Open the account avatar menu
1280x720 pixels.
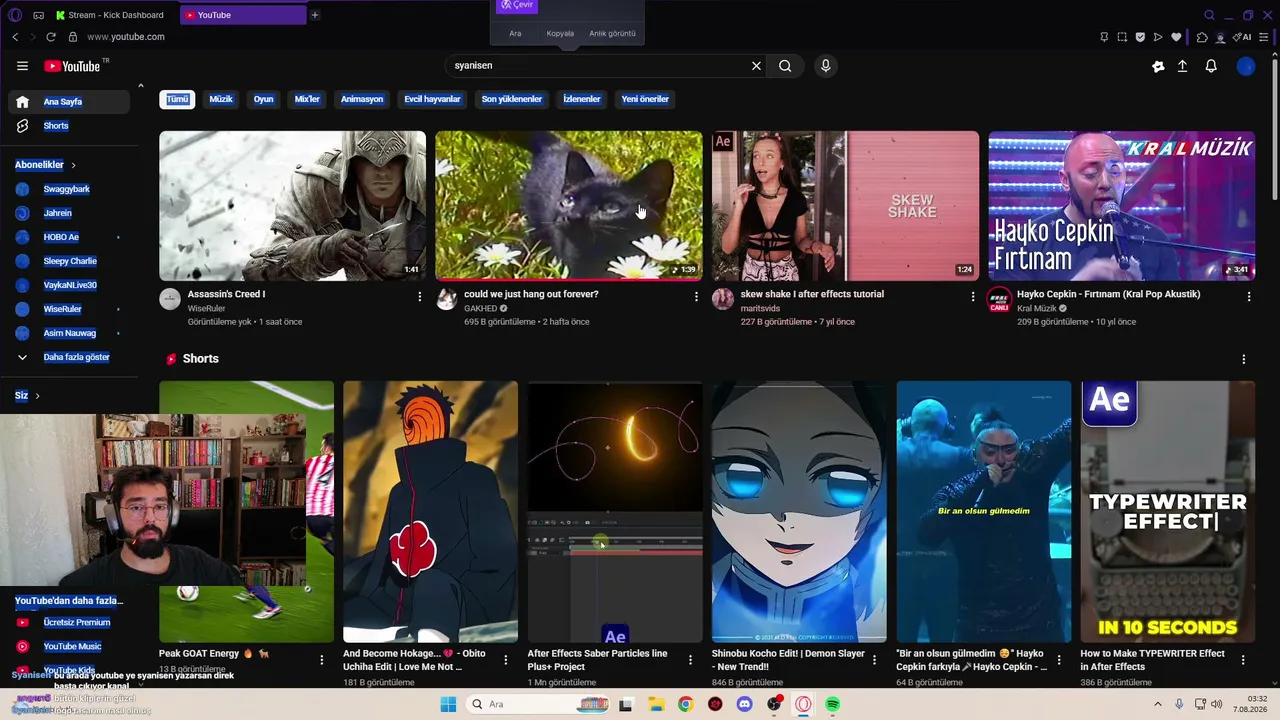(x=1246, y=66)
